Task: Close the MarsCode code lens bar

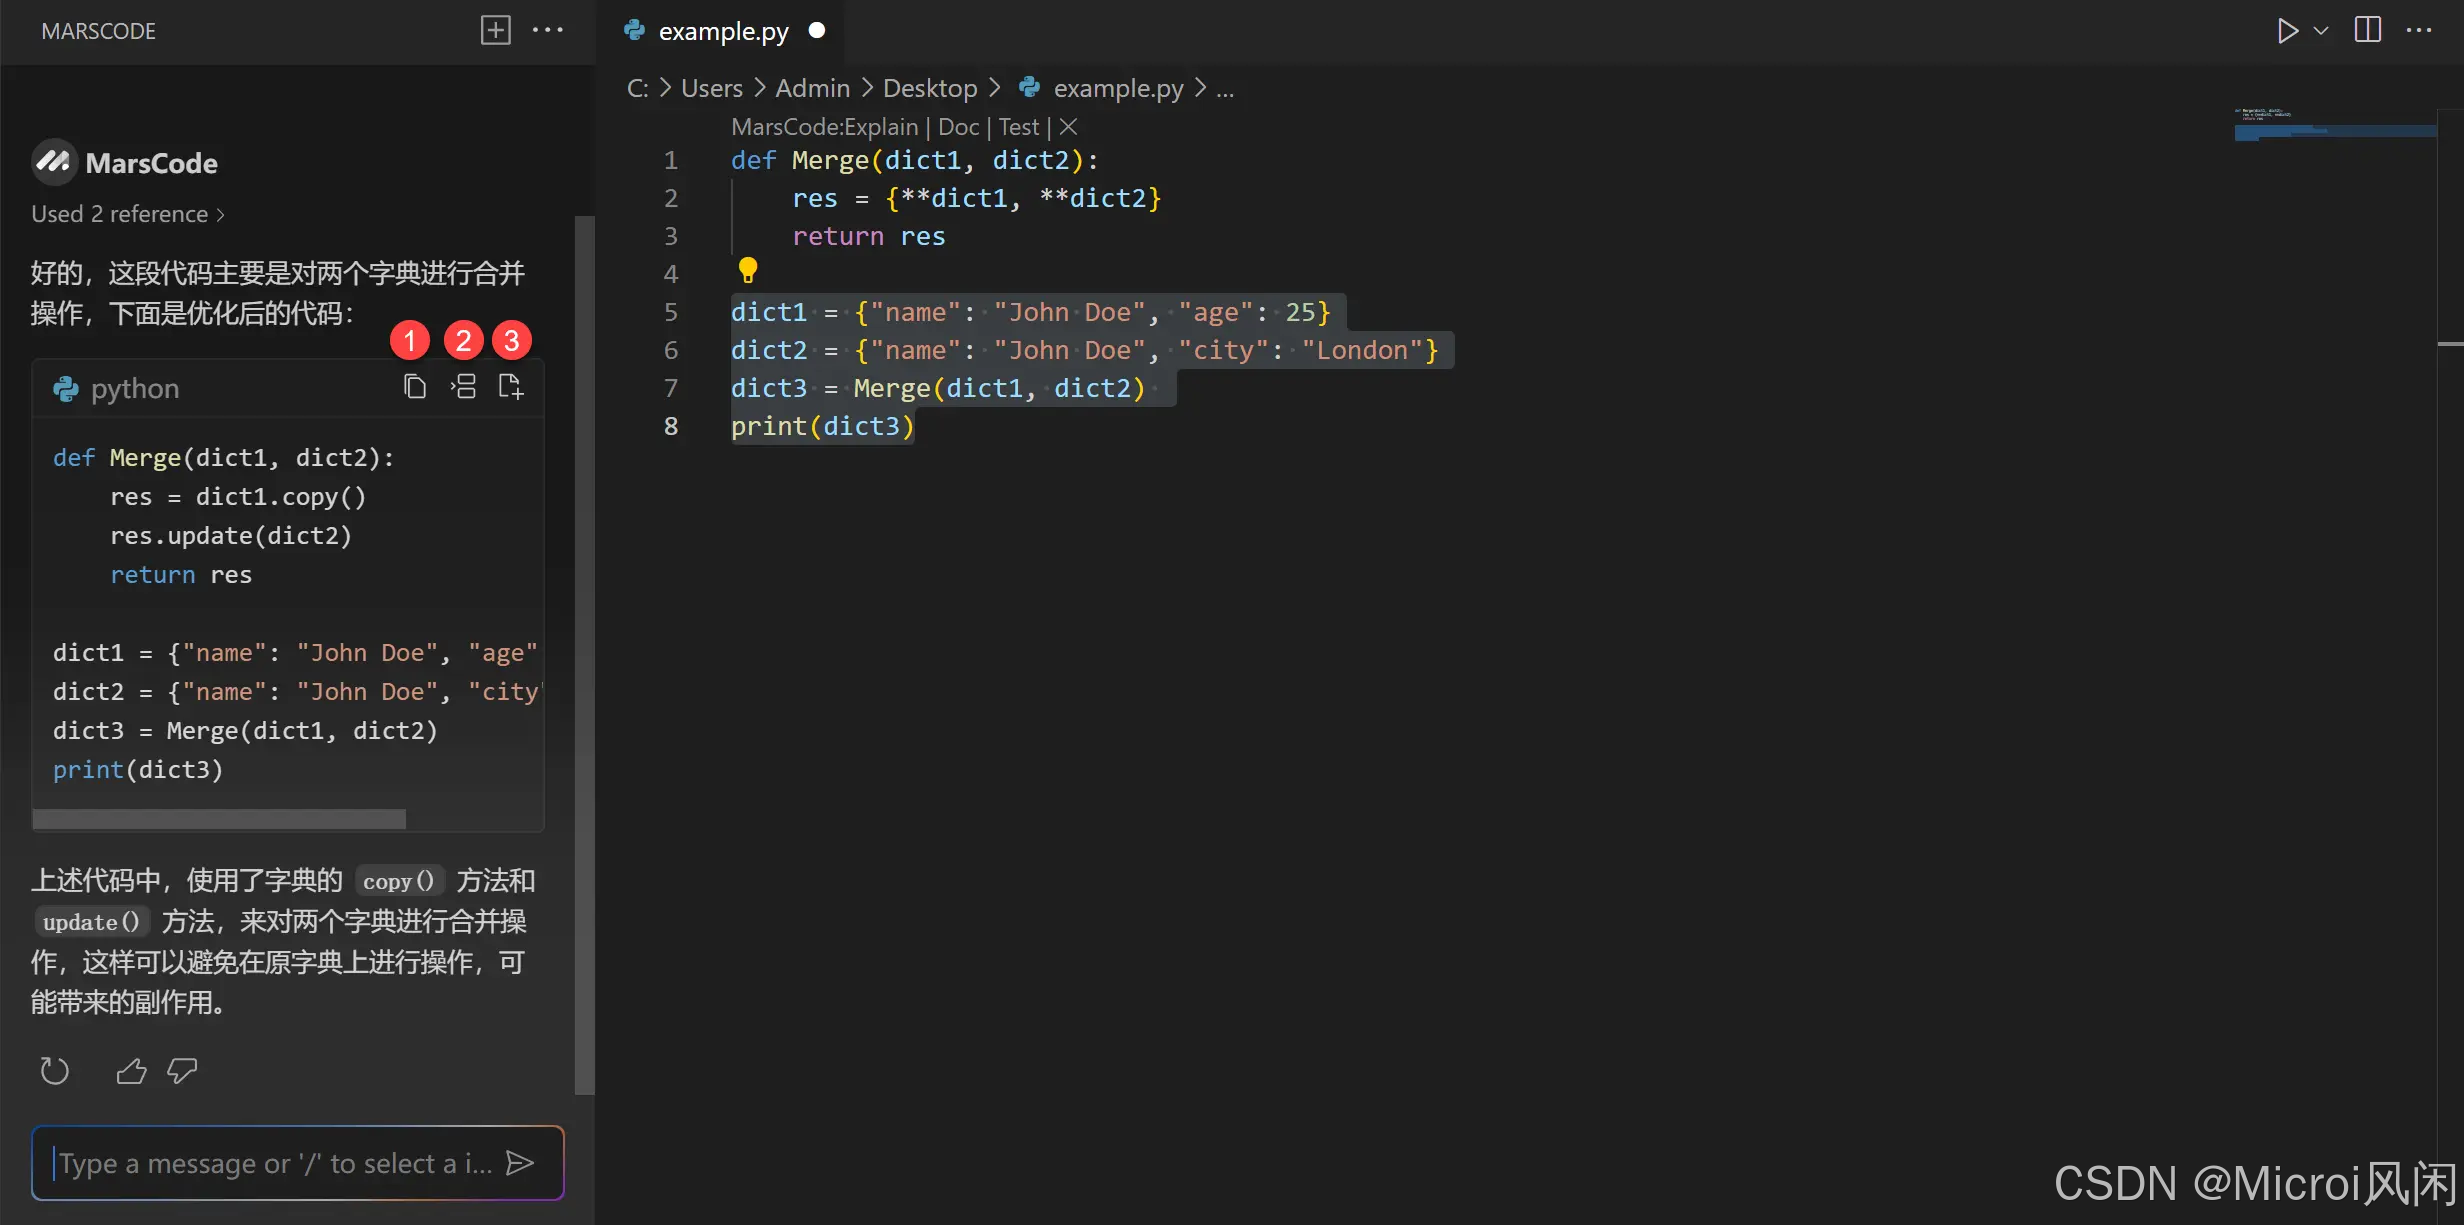Action: coord(1068,127)
